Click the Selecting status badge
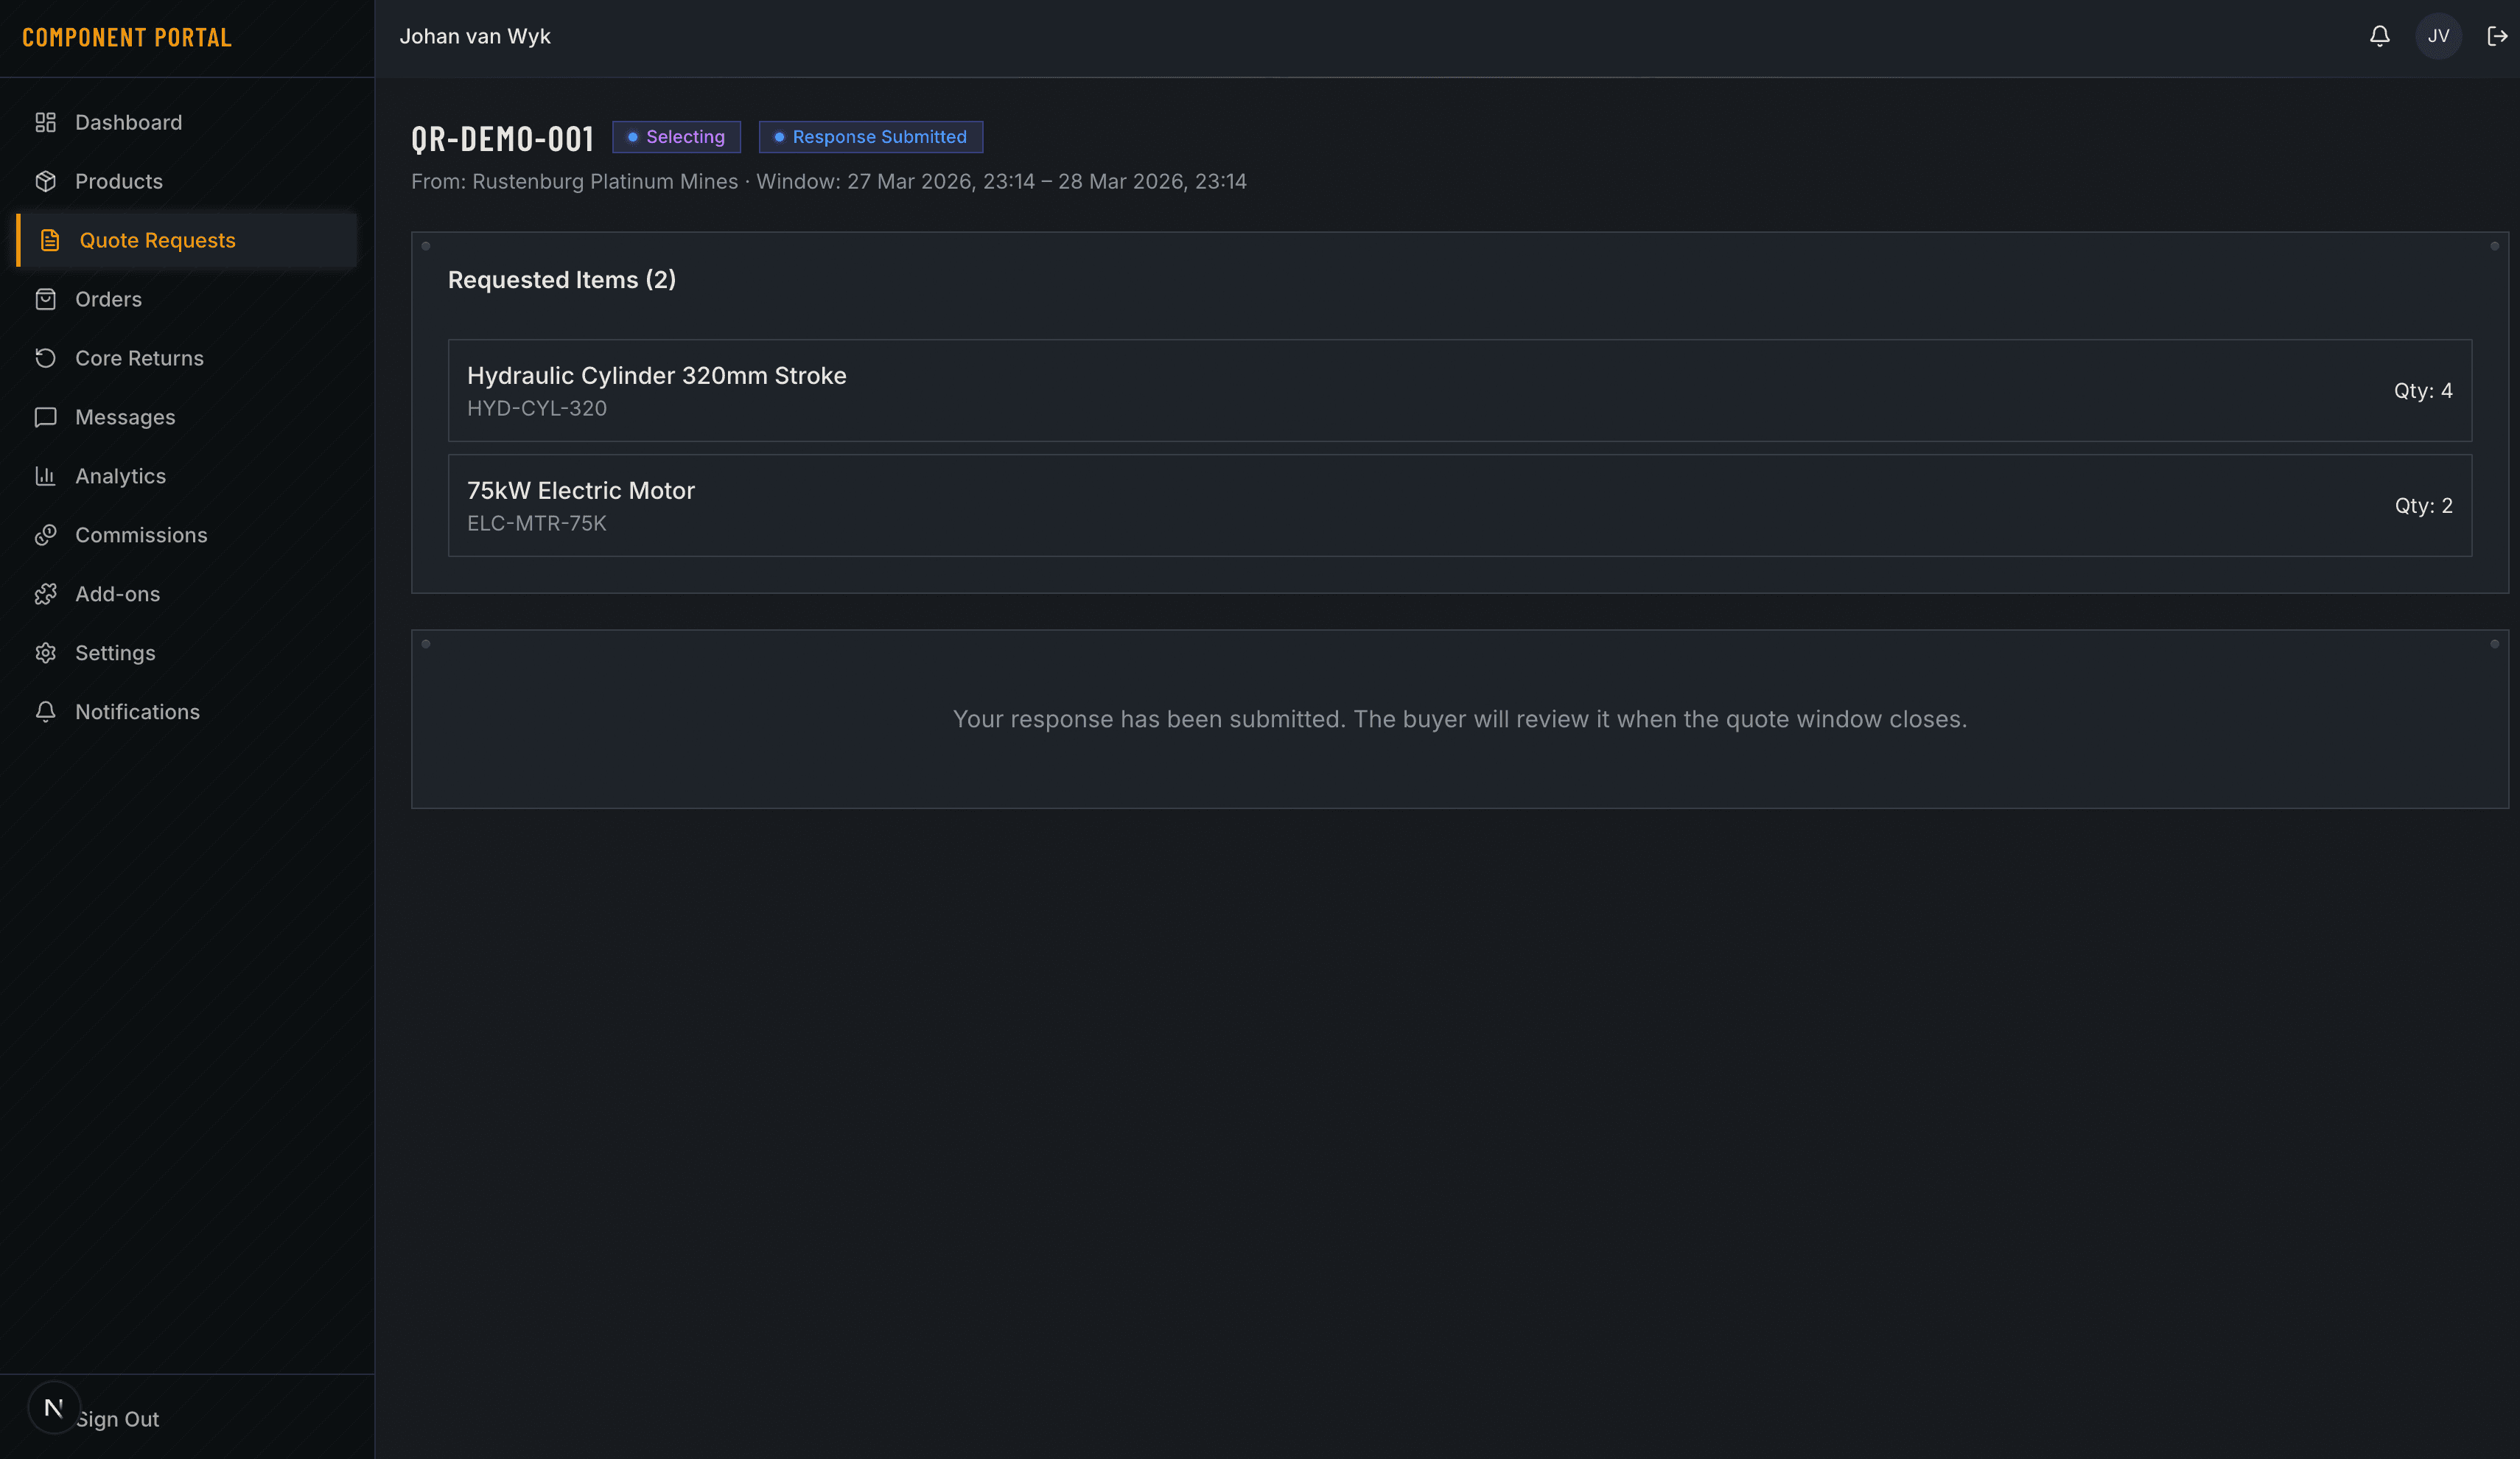 click(x=676, y=137)
